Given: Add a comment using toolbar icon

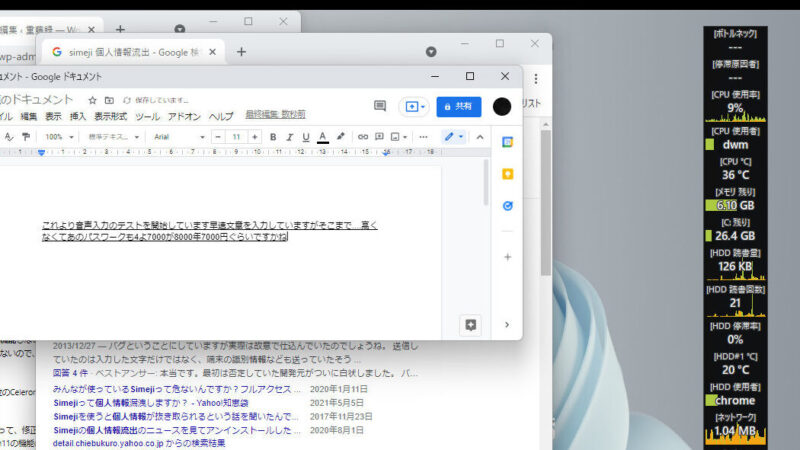Looking at the screenshot, I should pos(379,137).
